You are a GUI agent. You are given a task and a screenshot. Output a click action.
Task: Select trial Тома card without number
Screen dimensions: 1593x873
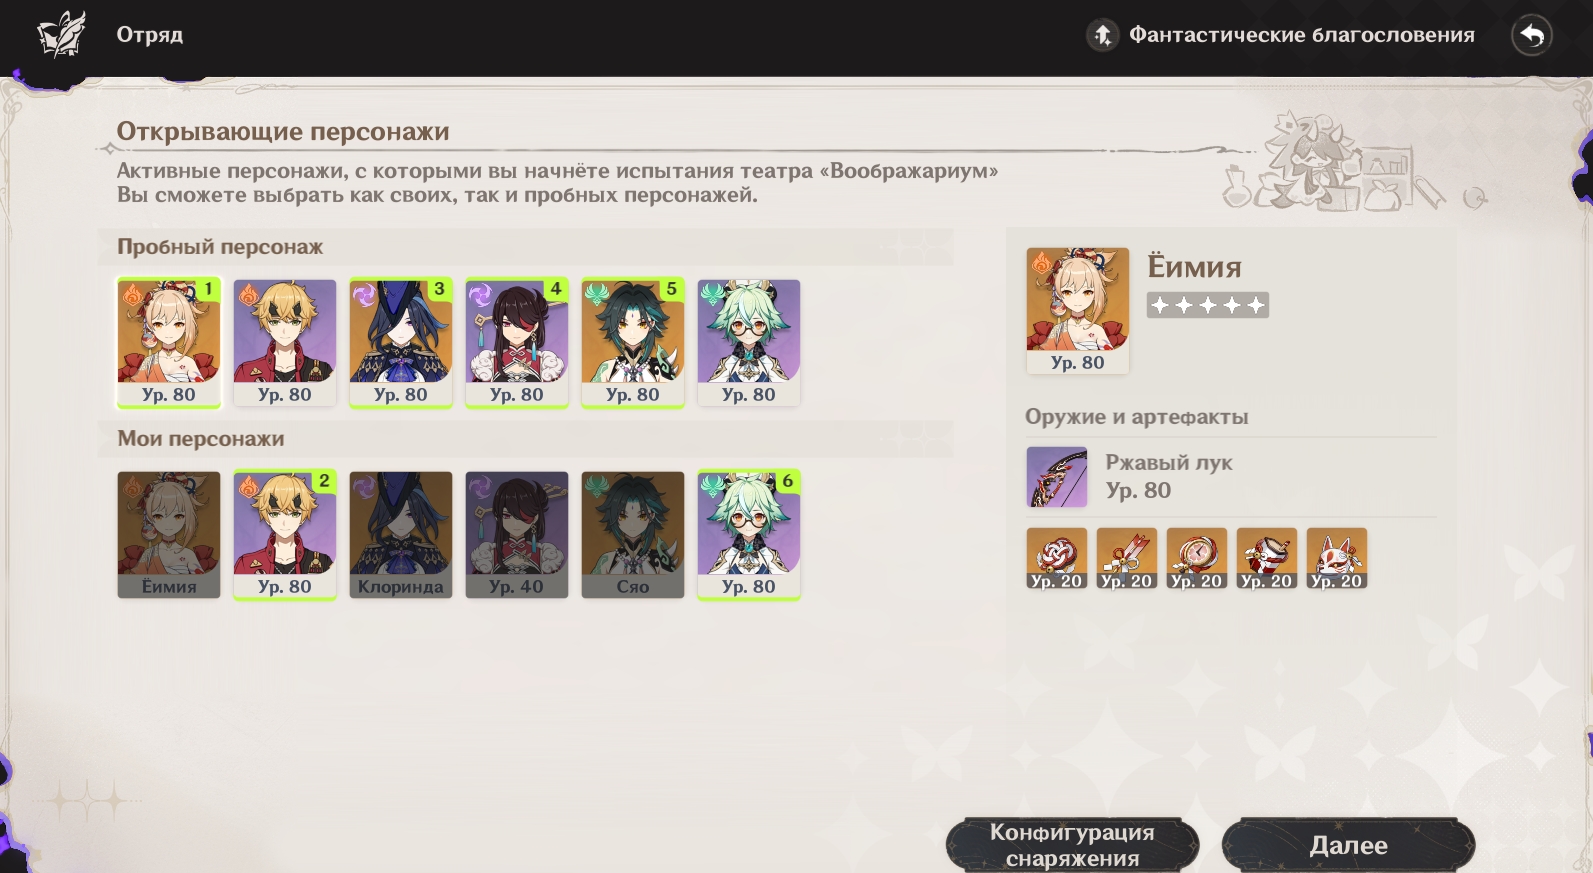pos(285,343)
